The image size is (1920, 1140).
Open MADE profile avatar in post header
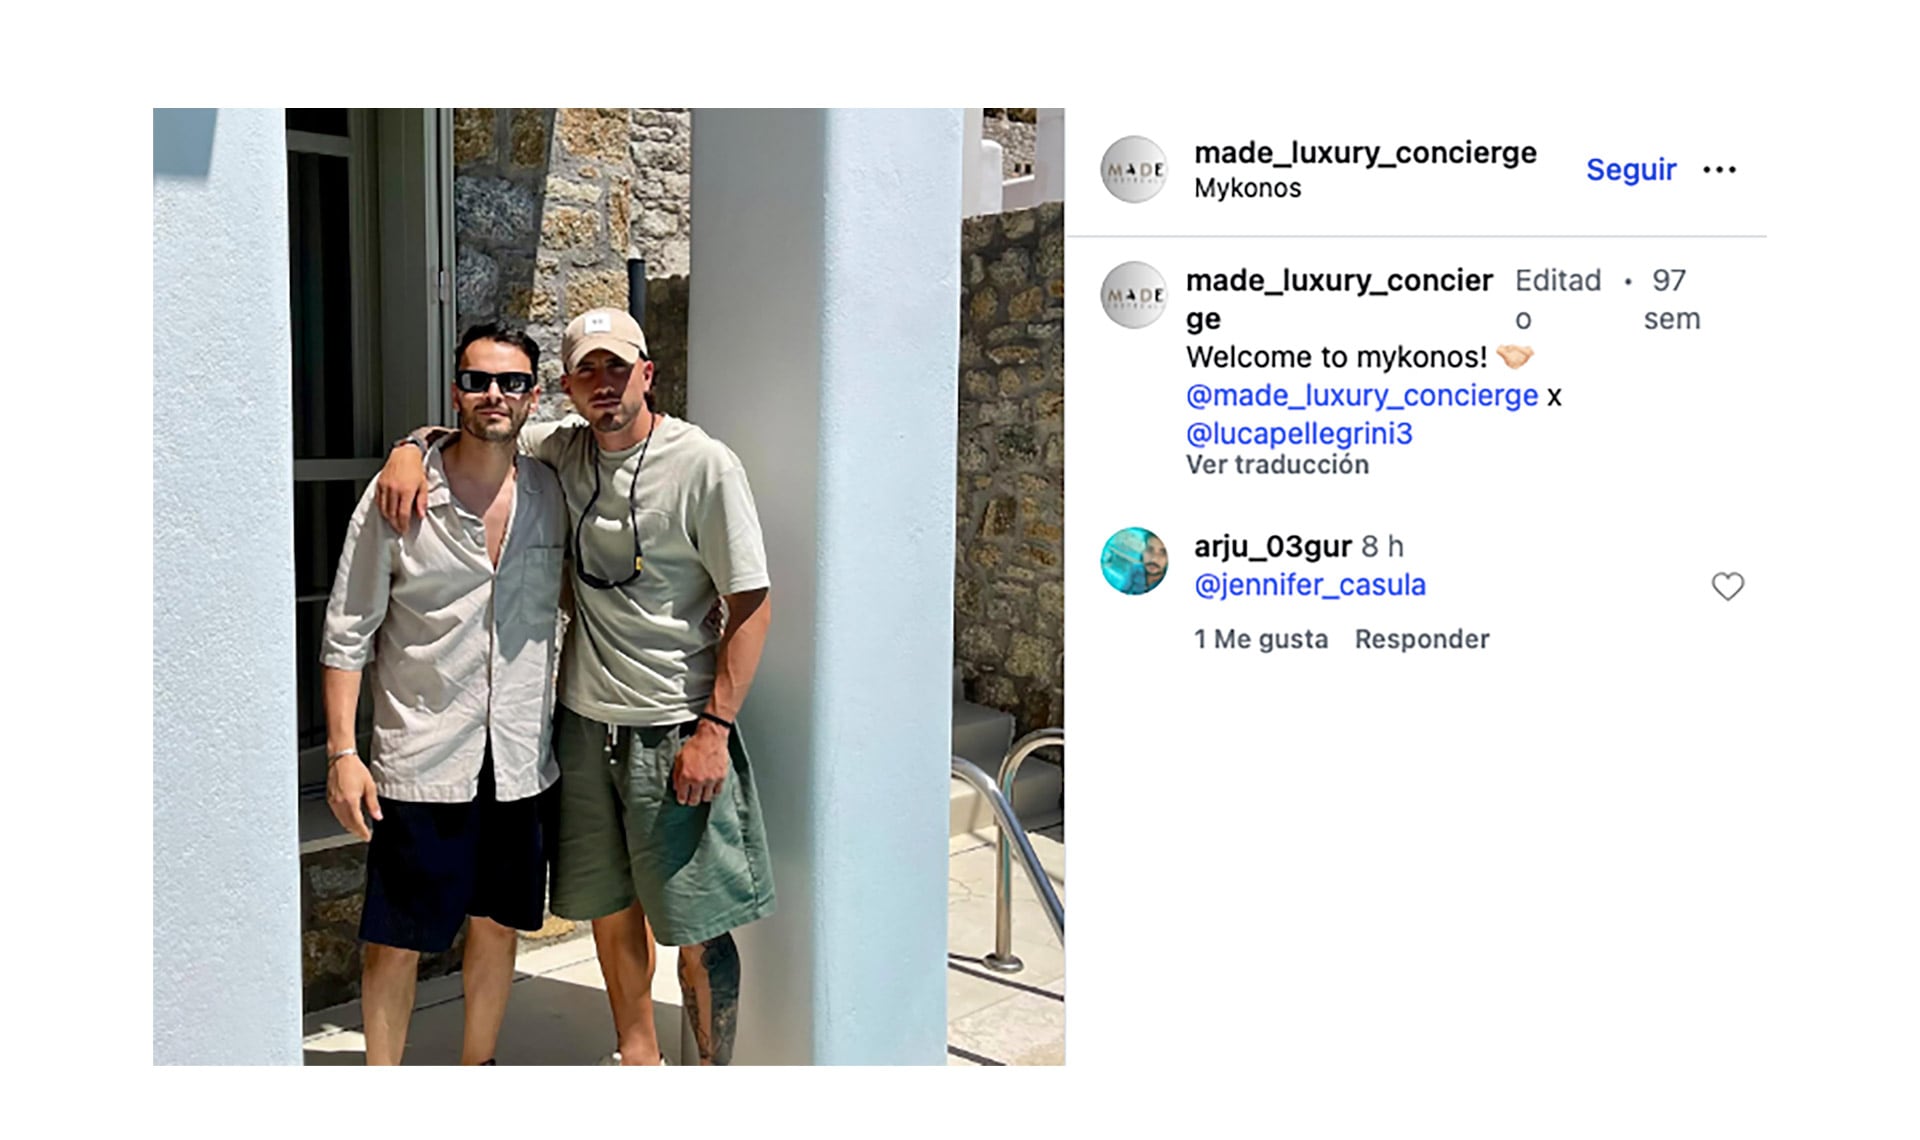(x=1134, y=170)
